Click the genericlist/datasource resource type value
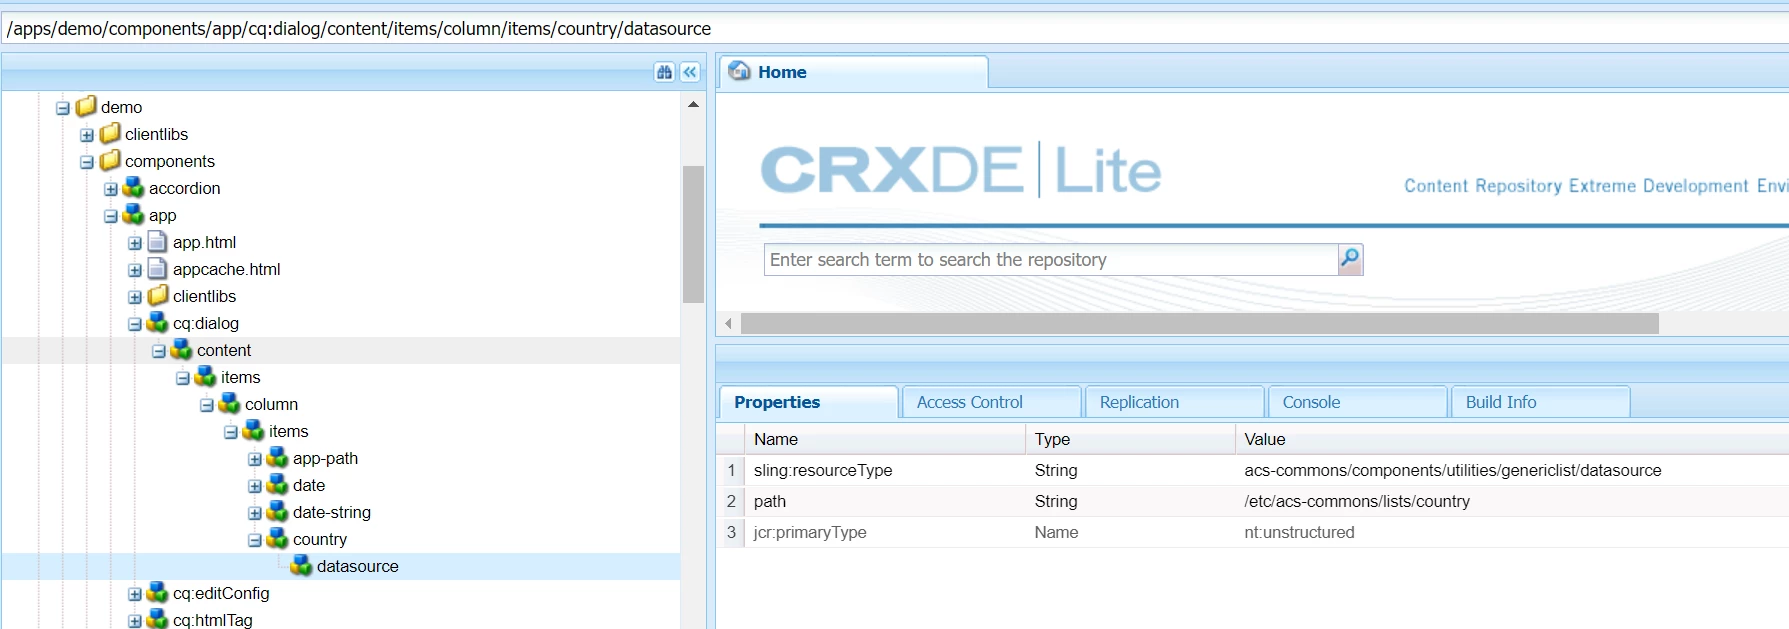This screenshot has height=629, width=1789. pos(1453,470)
